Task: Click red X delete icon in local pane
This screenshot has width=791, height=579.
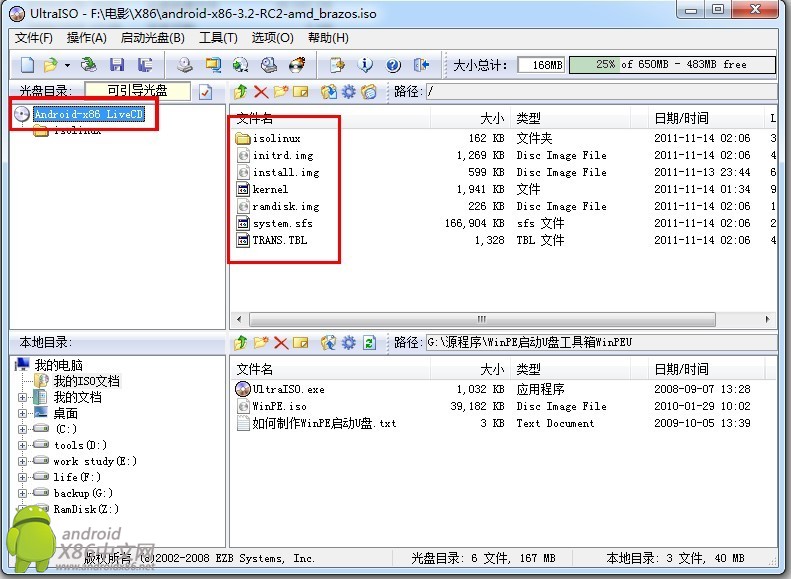Action: point(281,343)
